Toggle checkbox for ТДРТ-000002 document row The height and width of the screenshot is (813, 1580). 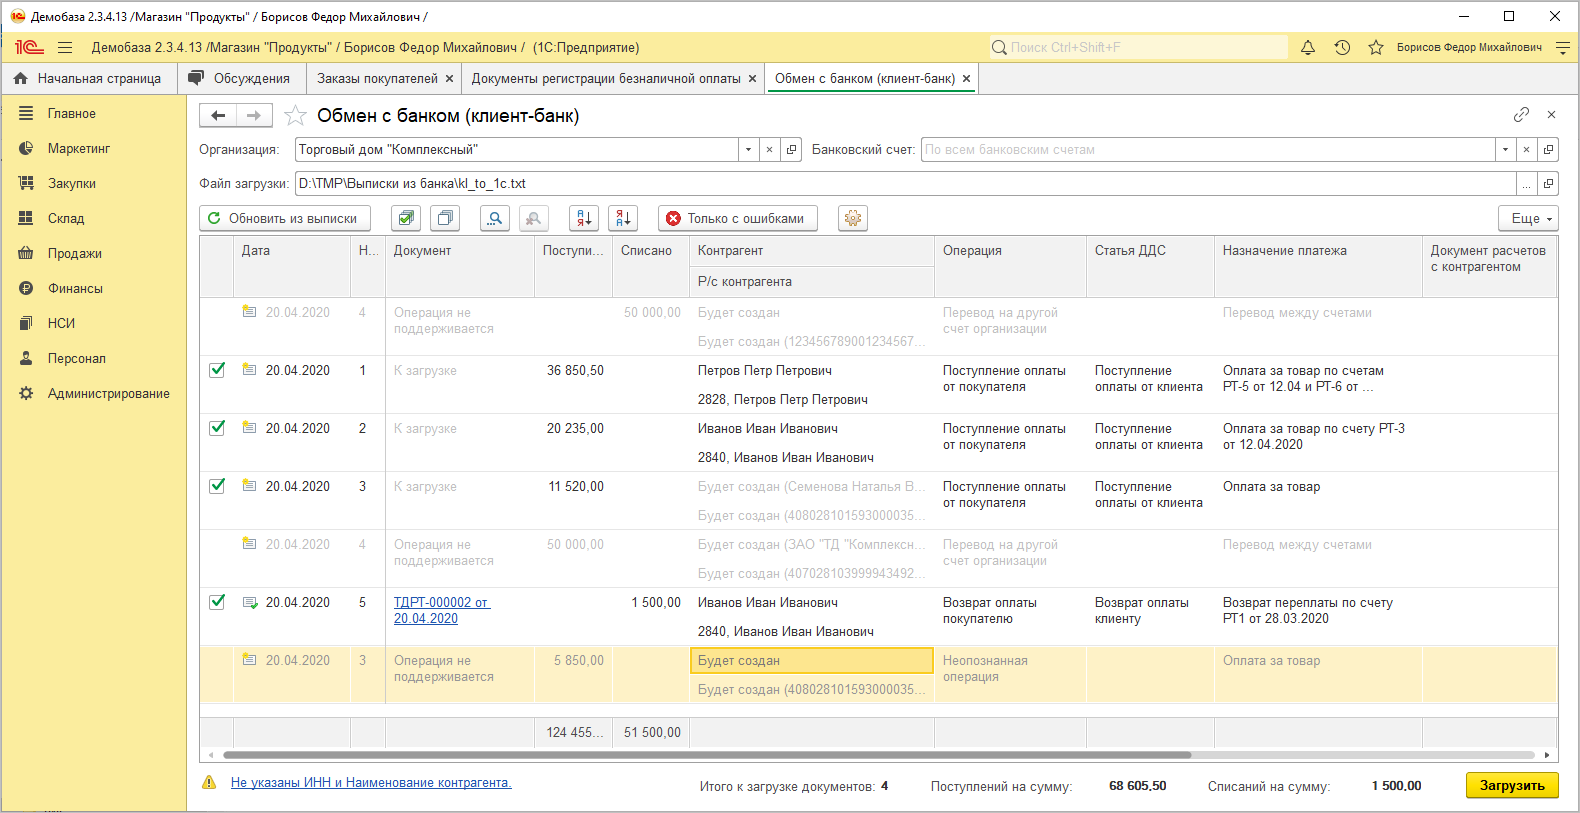217,602
